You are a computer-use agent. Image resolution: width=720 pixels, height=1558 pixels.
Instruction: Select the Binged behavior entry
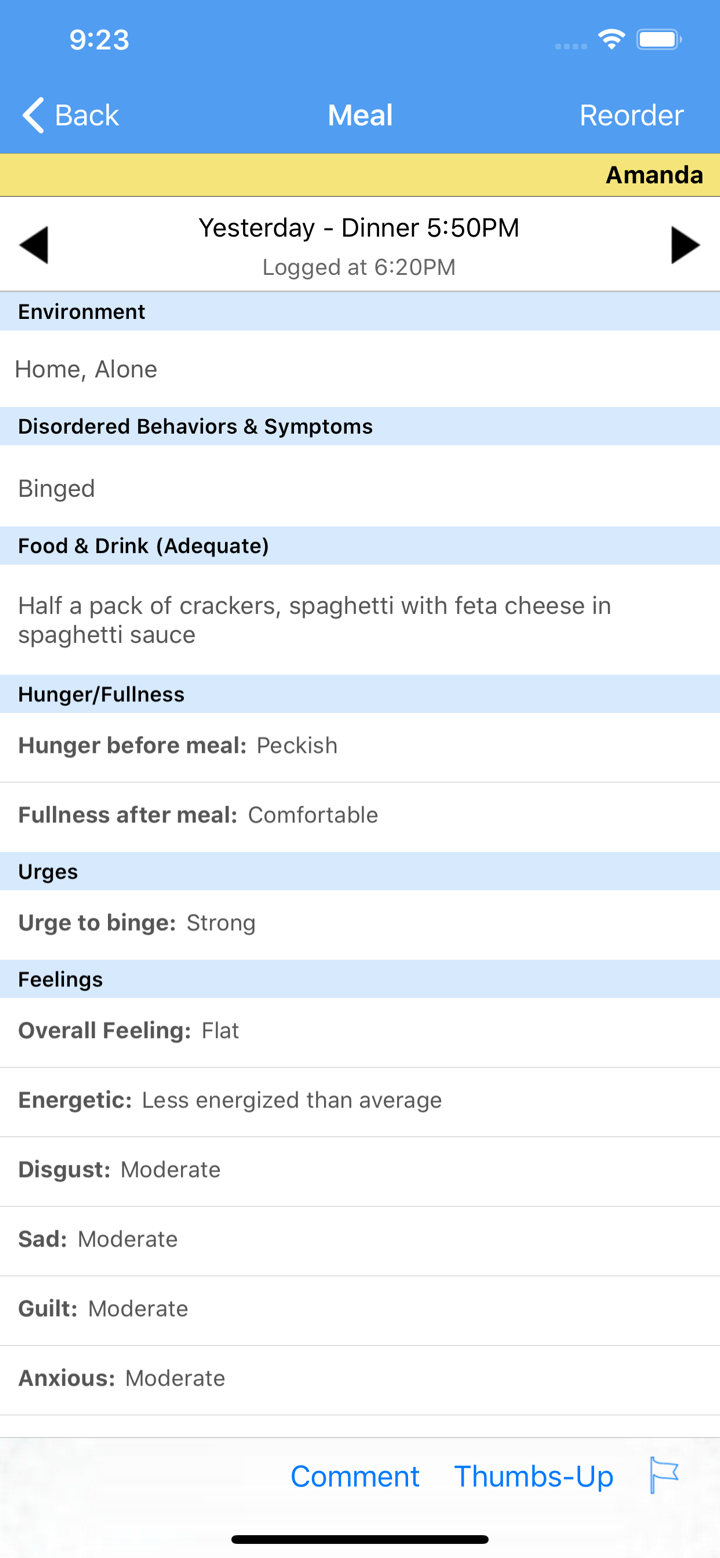[56, 488]
